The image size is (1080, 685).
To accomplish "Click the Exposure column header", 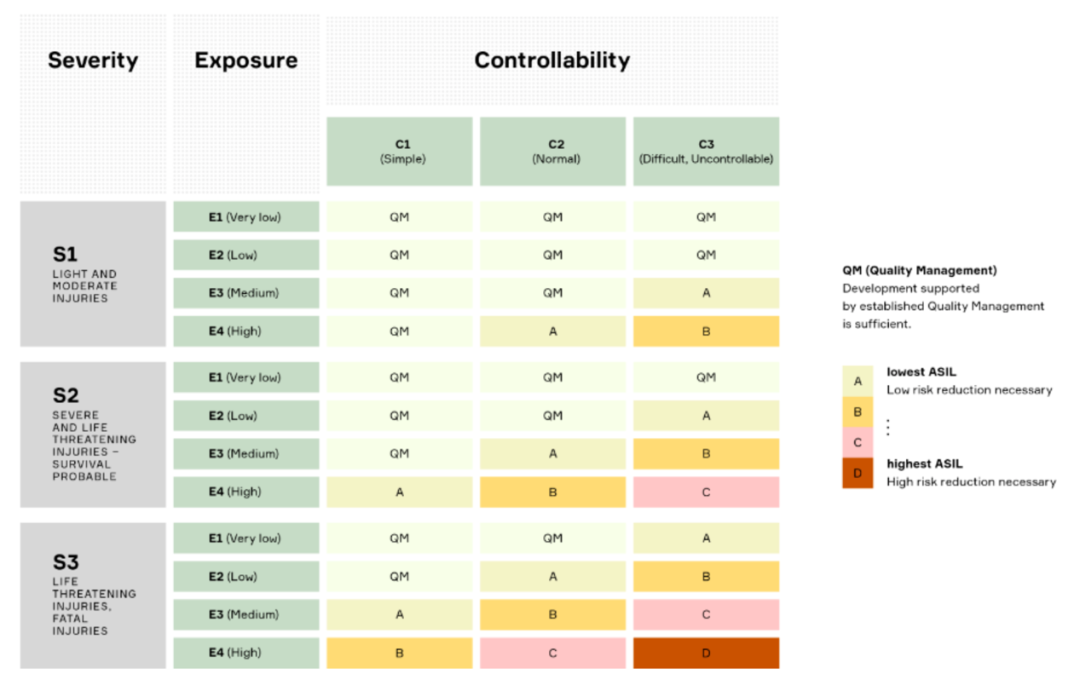I will click(x=246, y=60).
